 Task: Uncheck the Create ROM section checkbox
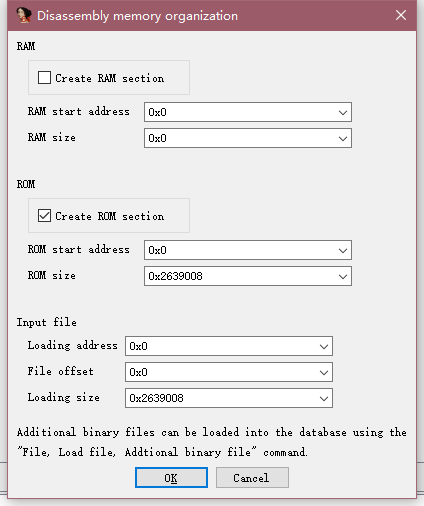44,216
